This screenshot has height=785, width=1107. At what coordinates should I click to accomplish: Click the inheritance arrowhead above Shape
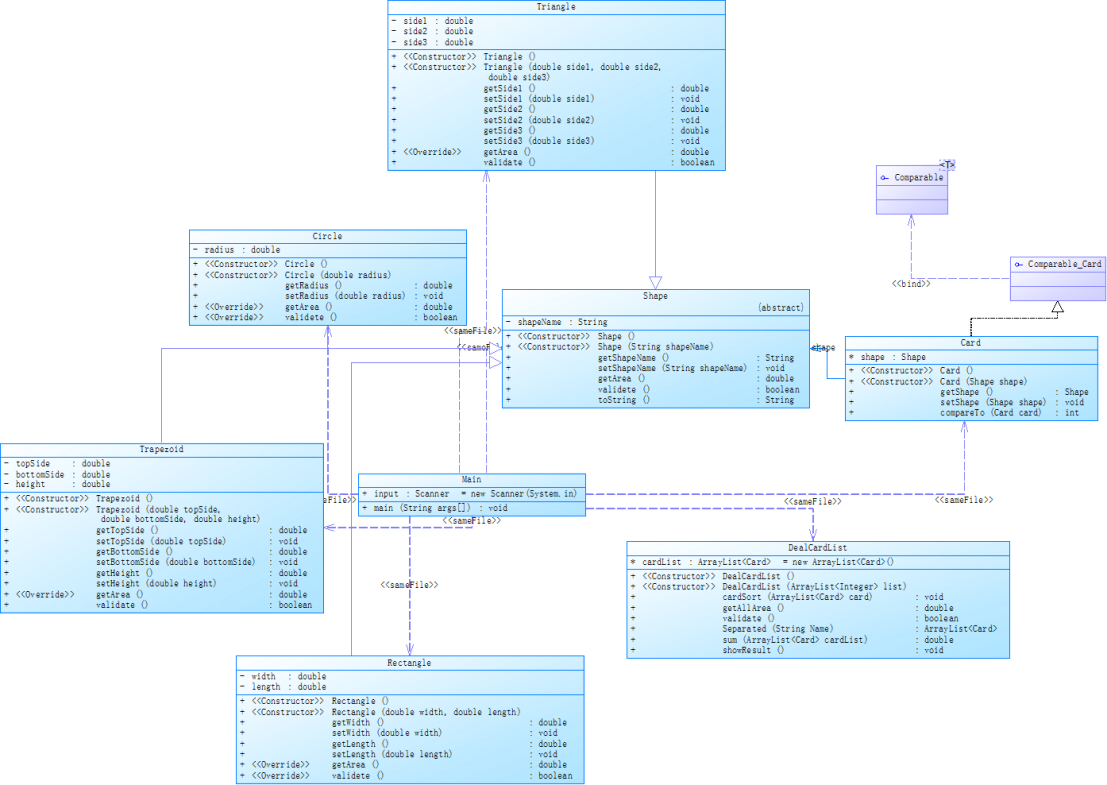[655, 282]
